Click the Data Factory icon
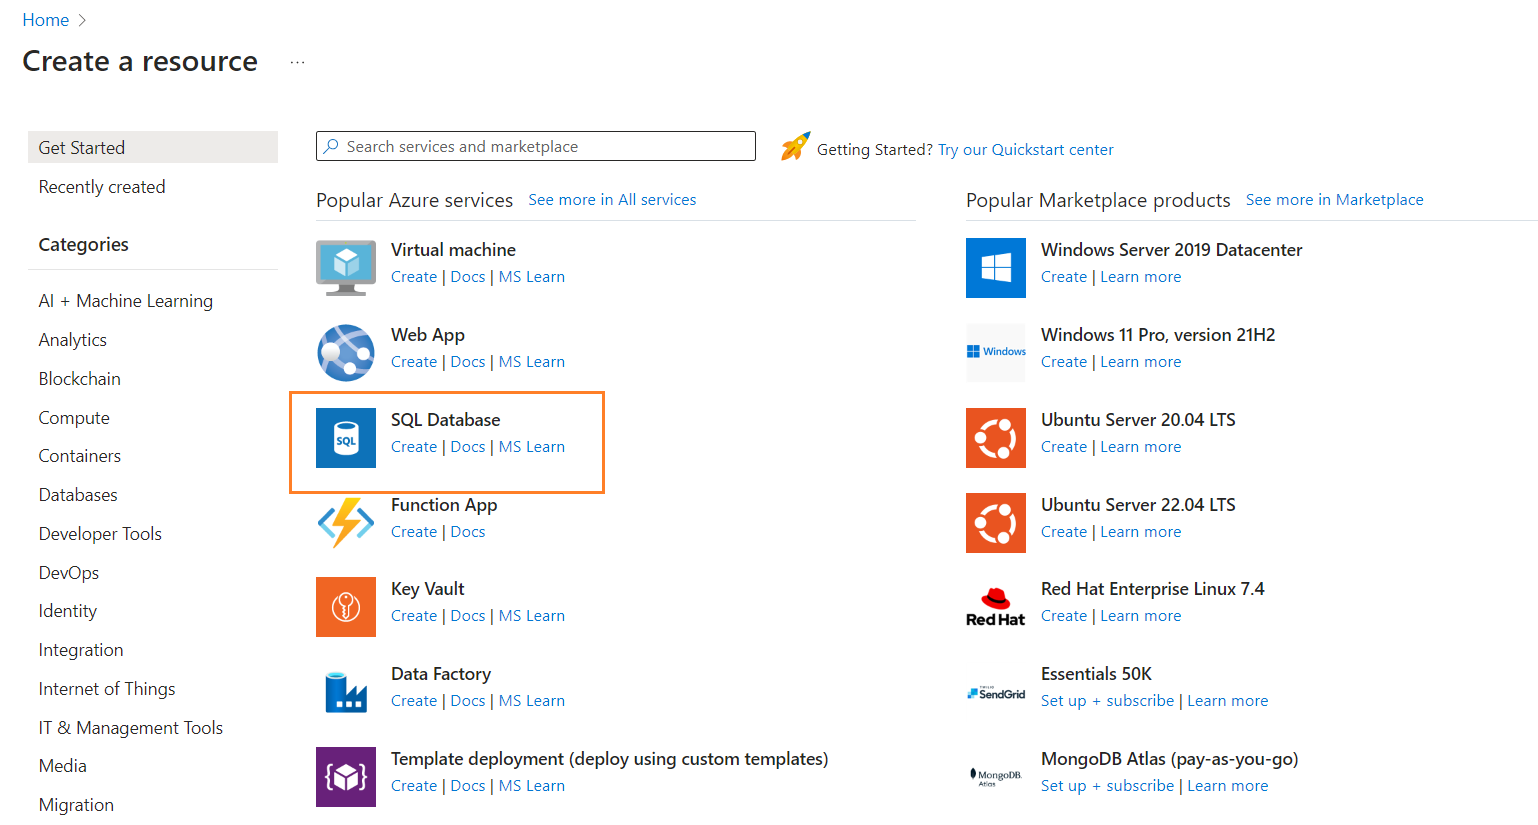 tap(345, 692)
